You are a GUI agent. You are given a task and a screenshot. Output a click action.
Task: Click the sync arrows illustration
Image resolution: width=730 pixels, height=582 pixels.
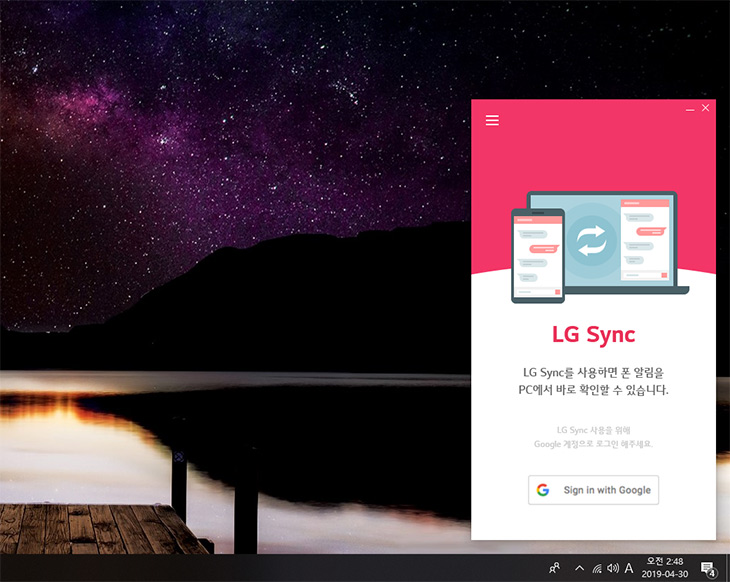(x=592, y=241)
